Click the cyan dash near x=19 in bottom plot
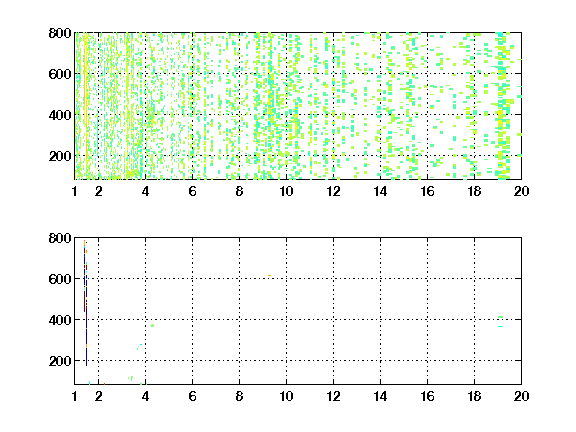576x432 pixels. coord(500,326)
